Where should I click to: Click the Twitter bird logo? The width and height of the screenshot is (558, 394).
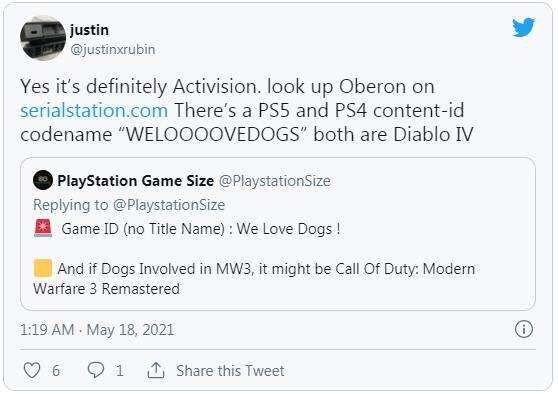[x=523, y=27]
